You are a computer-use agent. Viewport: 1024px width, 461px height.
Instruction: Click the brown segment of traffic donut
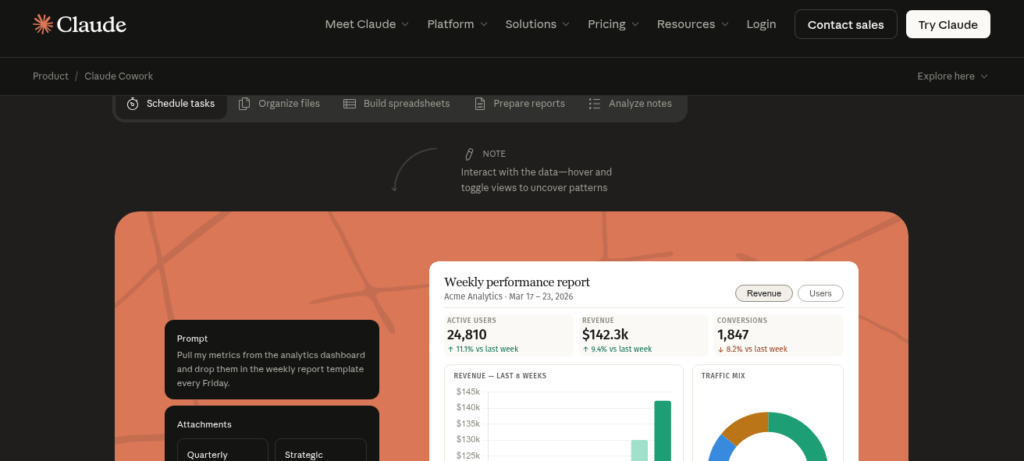[x=747, y=426]
